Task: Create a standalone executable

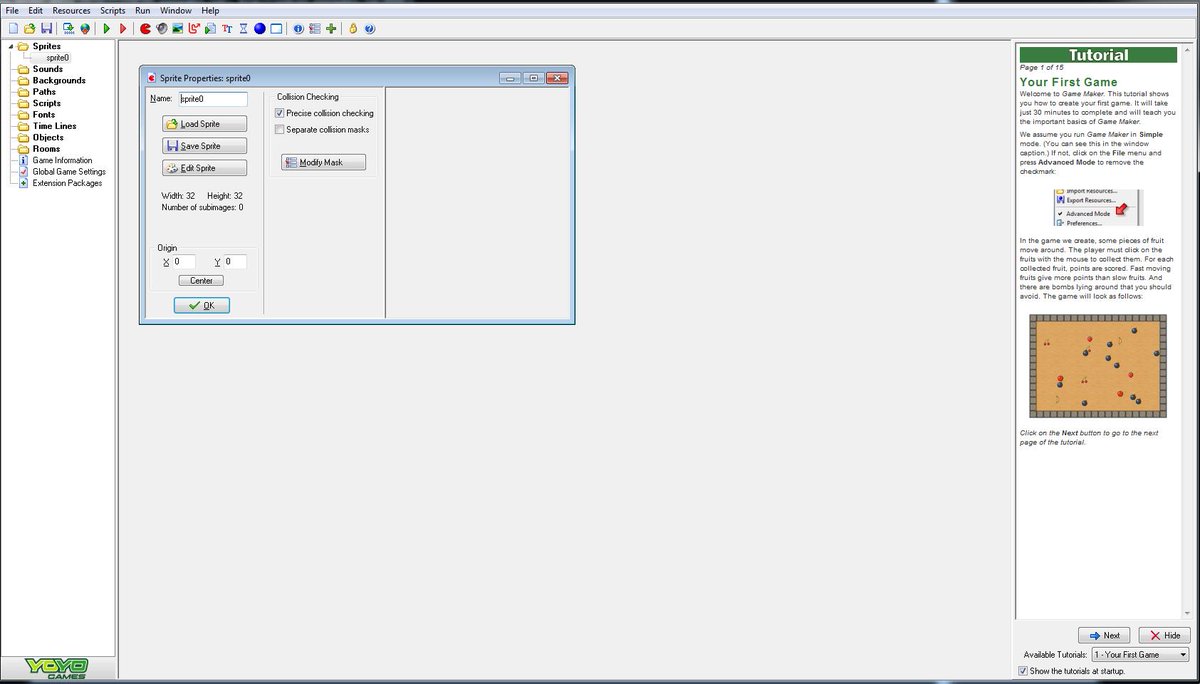Action: pyautogui.click(x=68, y=29)
